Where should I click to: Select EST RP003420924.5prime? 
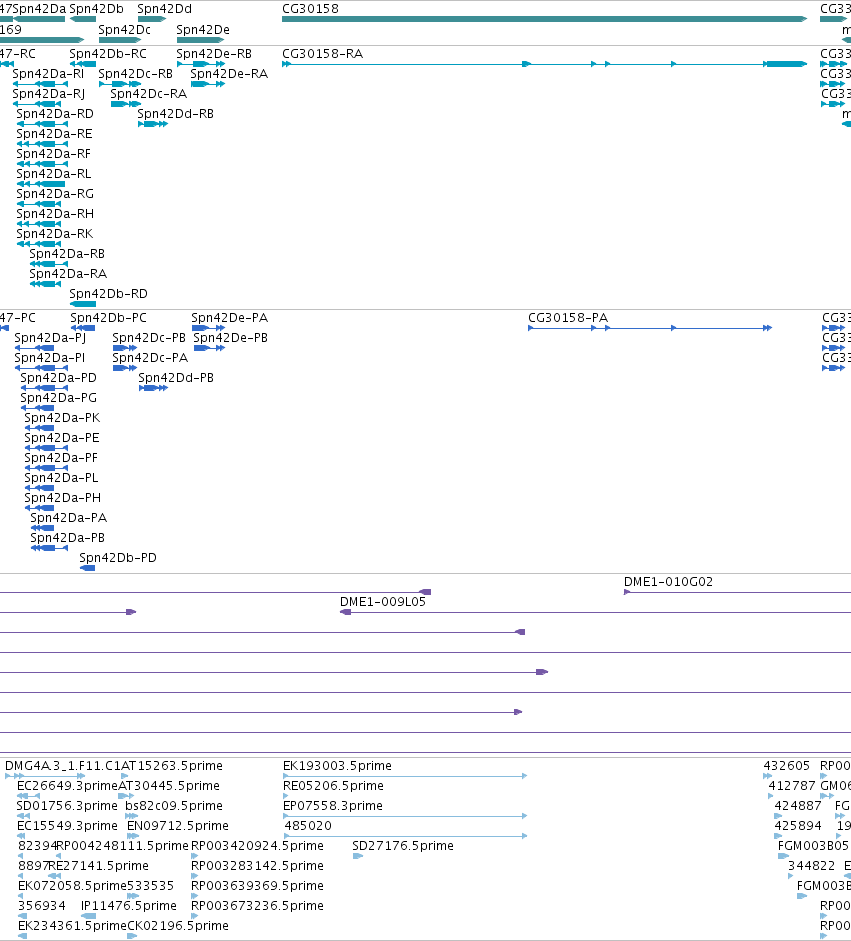(x=257, y=846)
